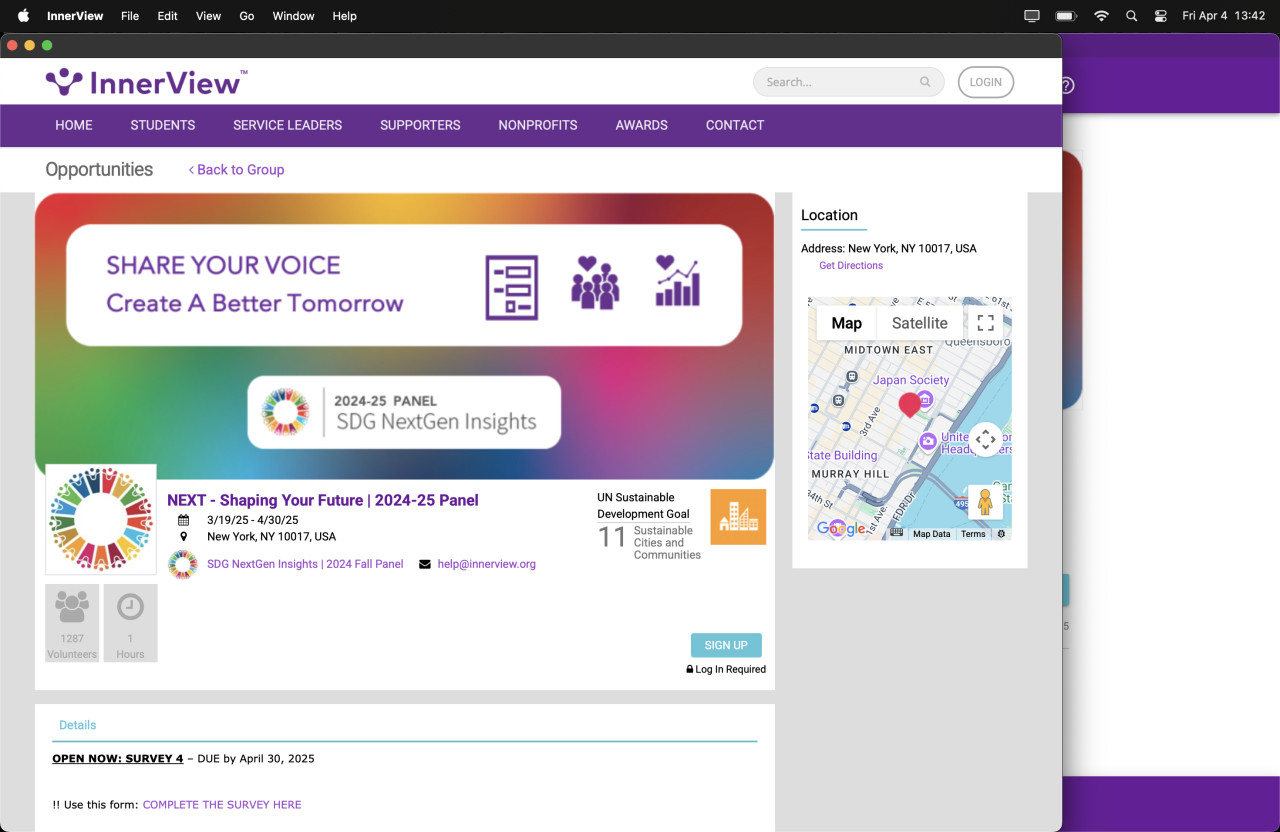
Task: Click the menu bar date and time
Action: click(1224, 16)
